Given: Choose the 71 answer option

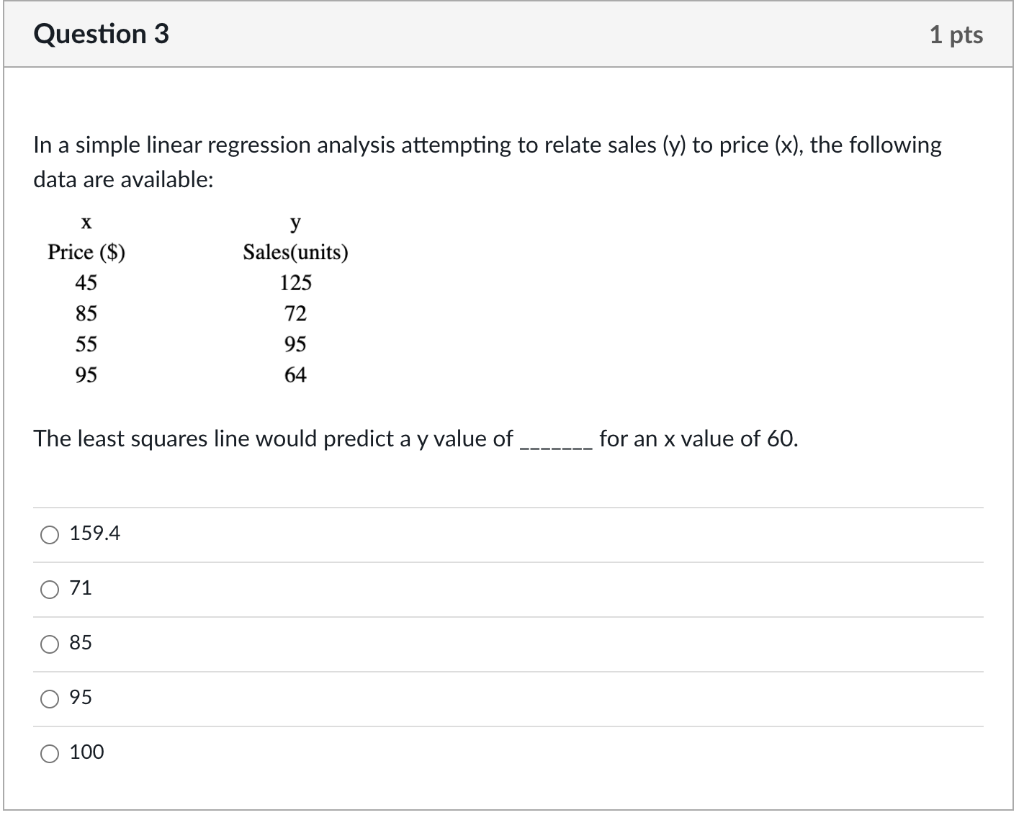Looking at the screenshot, I should point(51,590).
